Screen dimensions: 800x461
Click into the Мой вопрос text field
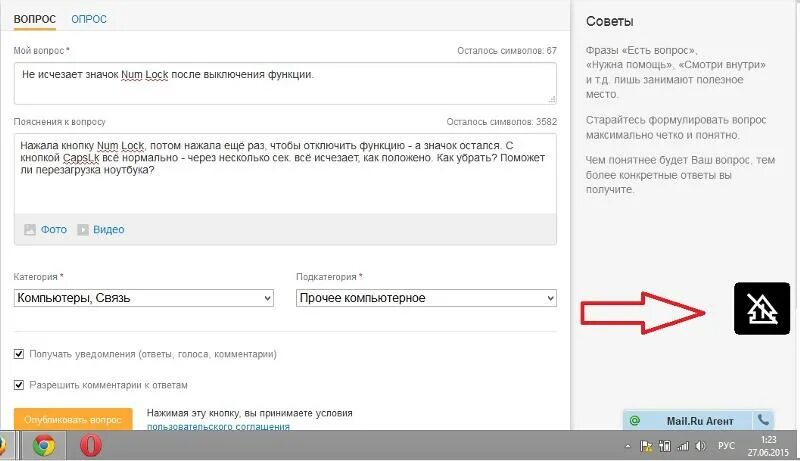[x=285, y=84]
